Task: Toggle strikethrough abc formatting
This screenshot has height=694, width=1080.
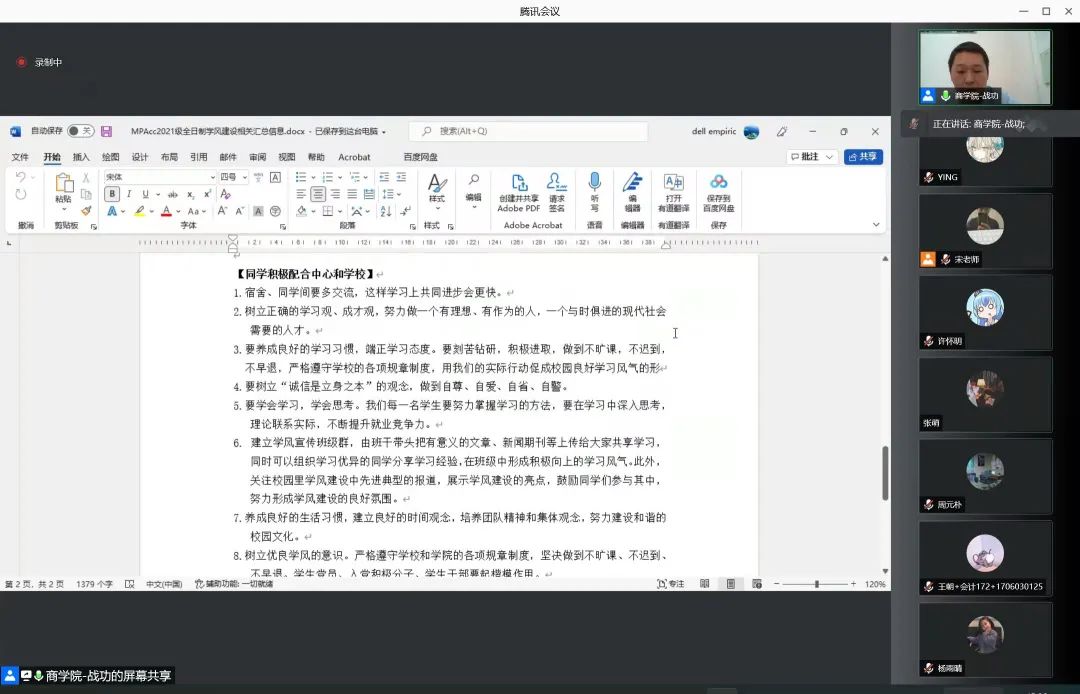Action: click(173, 194)
